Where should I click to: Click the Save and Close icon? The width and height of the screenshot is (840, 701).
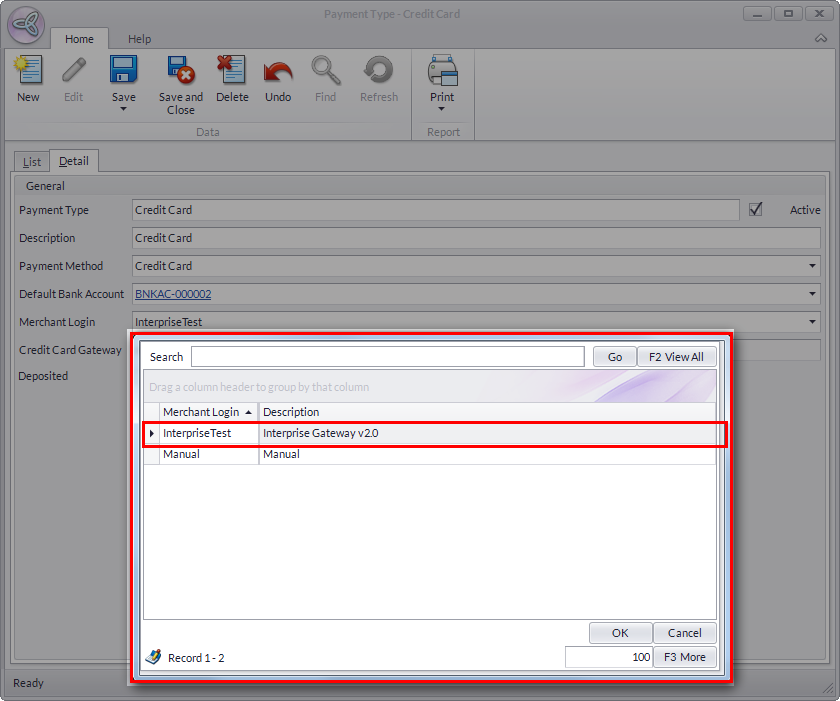pyautogui.click(x=180, y=72)
